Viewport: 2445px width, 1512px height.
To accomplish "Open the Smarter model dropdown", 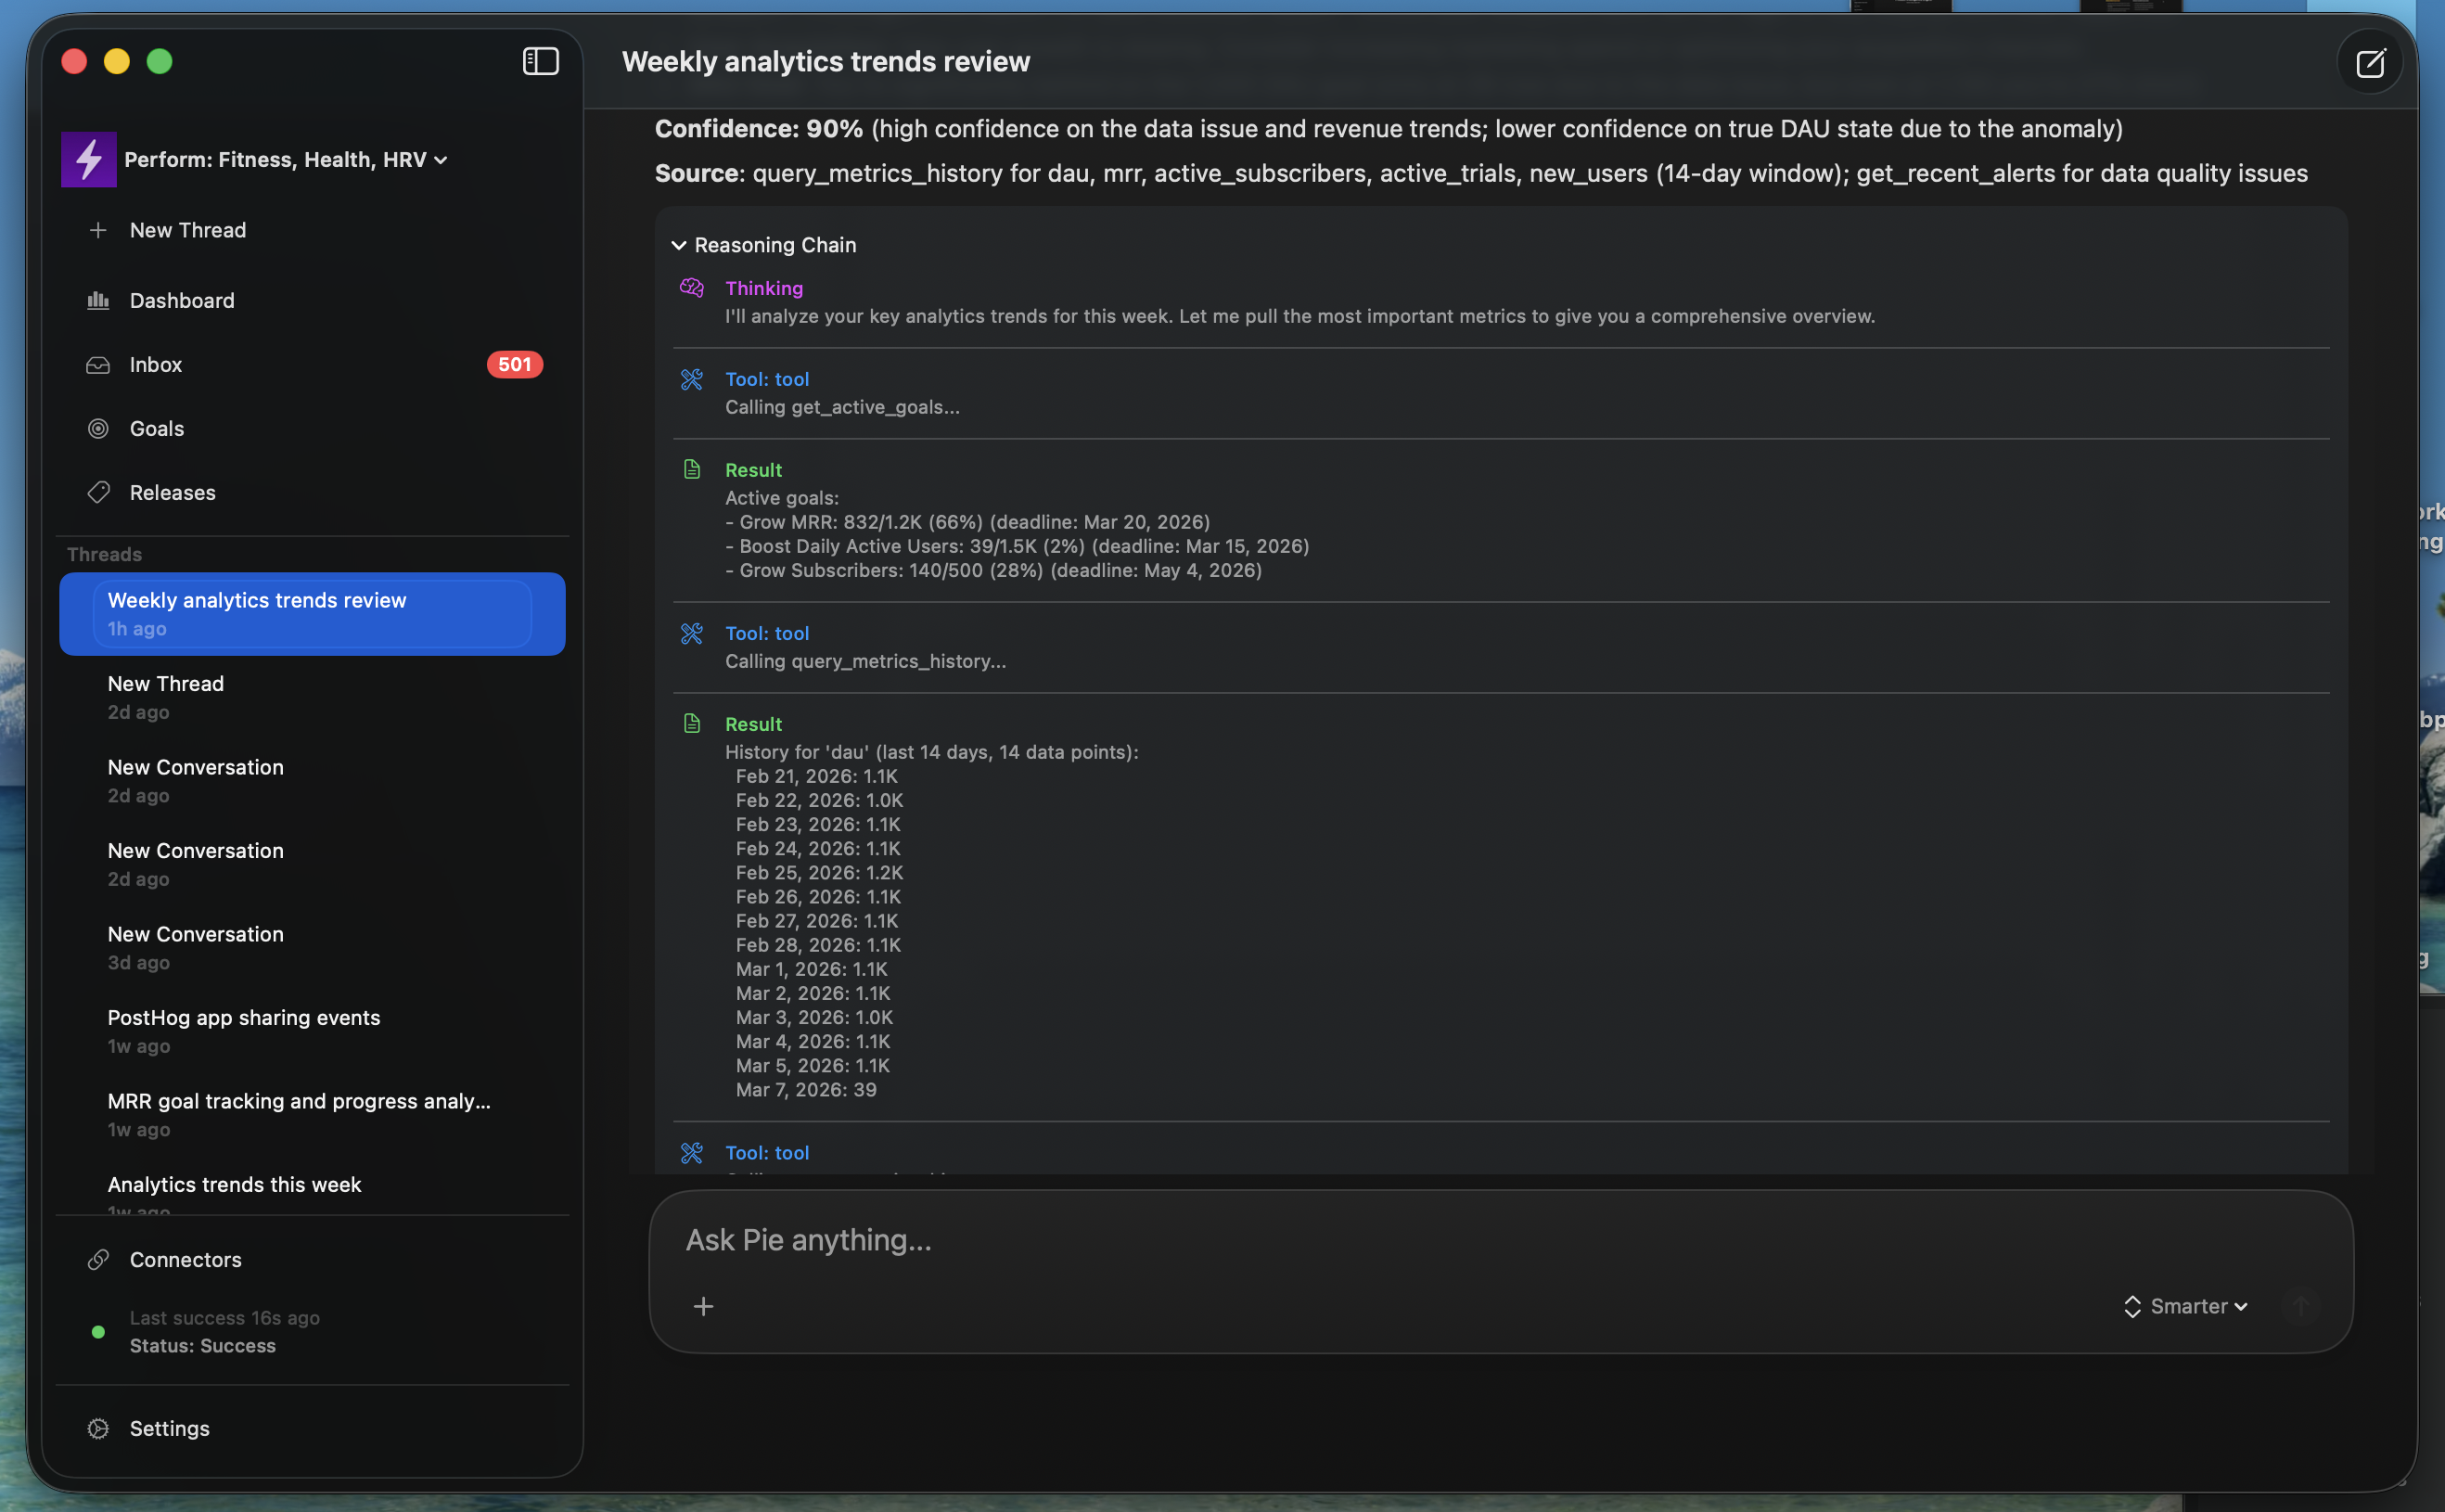I will 2187,1307.
